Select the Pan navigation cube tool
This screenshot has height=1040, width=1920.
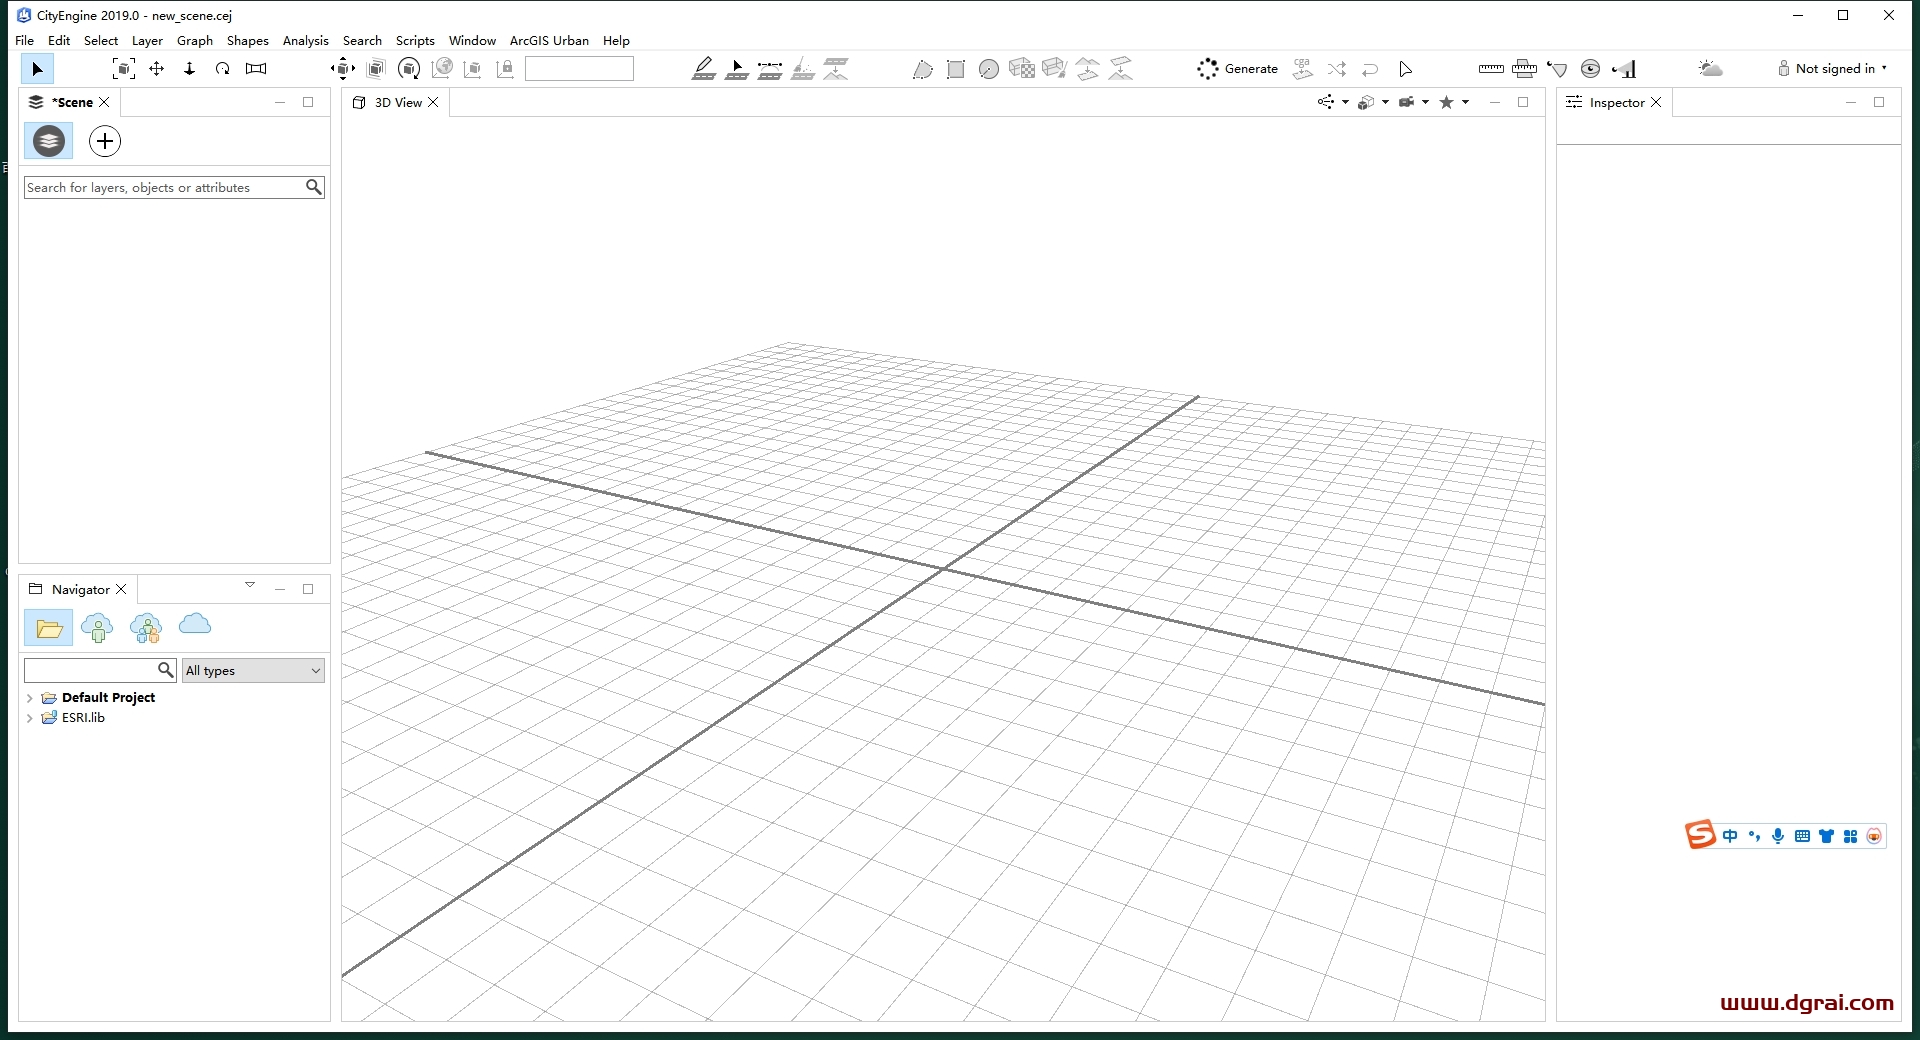tap(343, 69)
